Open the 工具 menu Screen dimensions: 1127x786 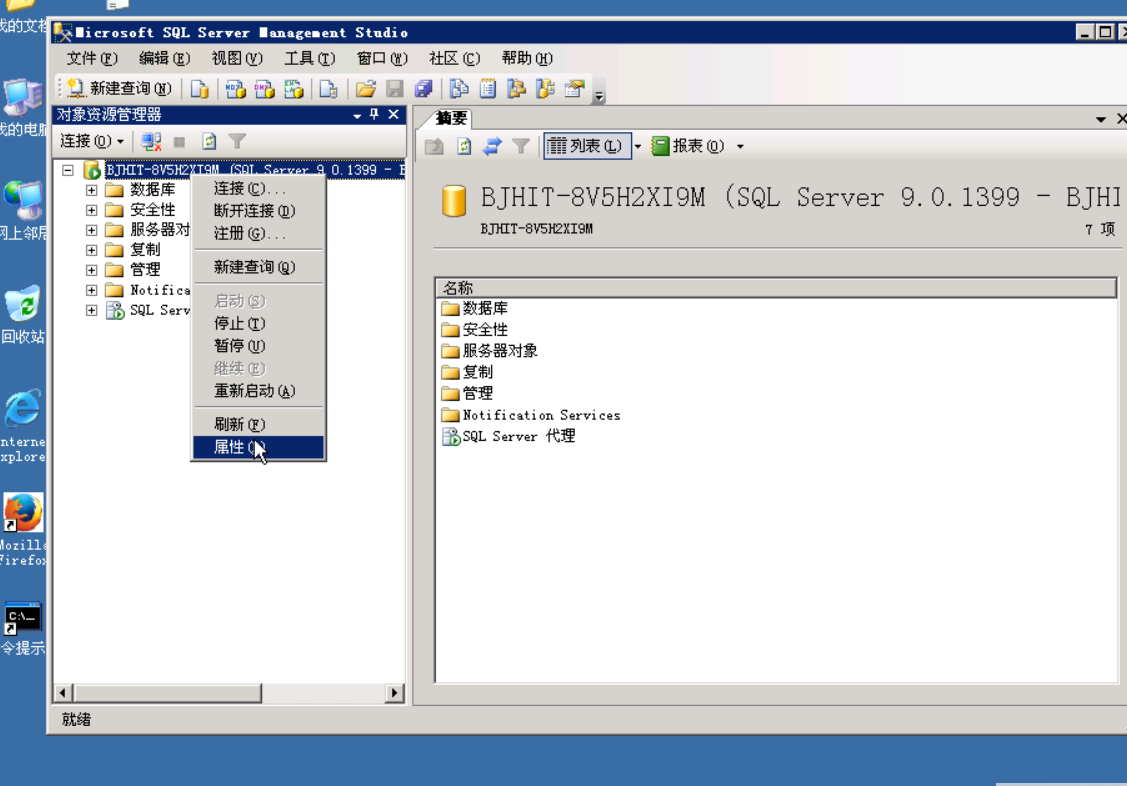309,58
